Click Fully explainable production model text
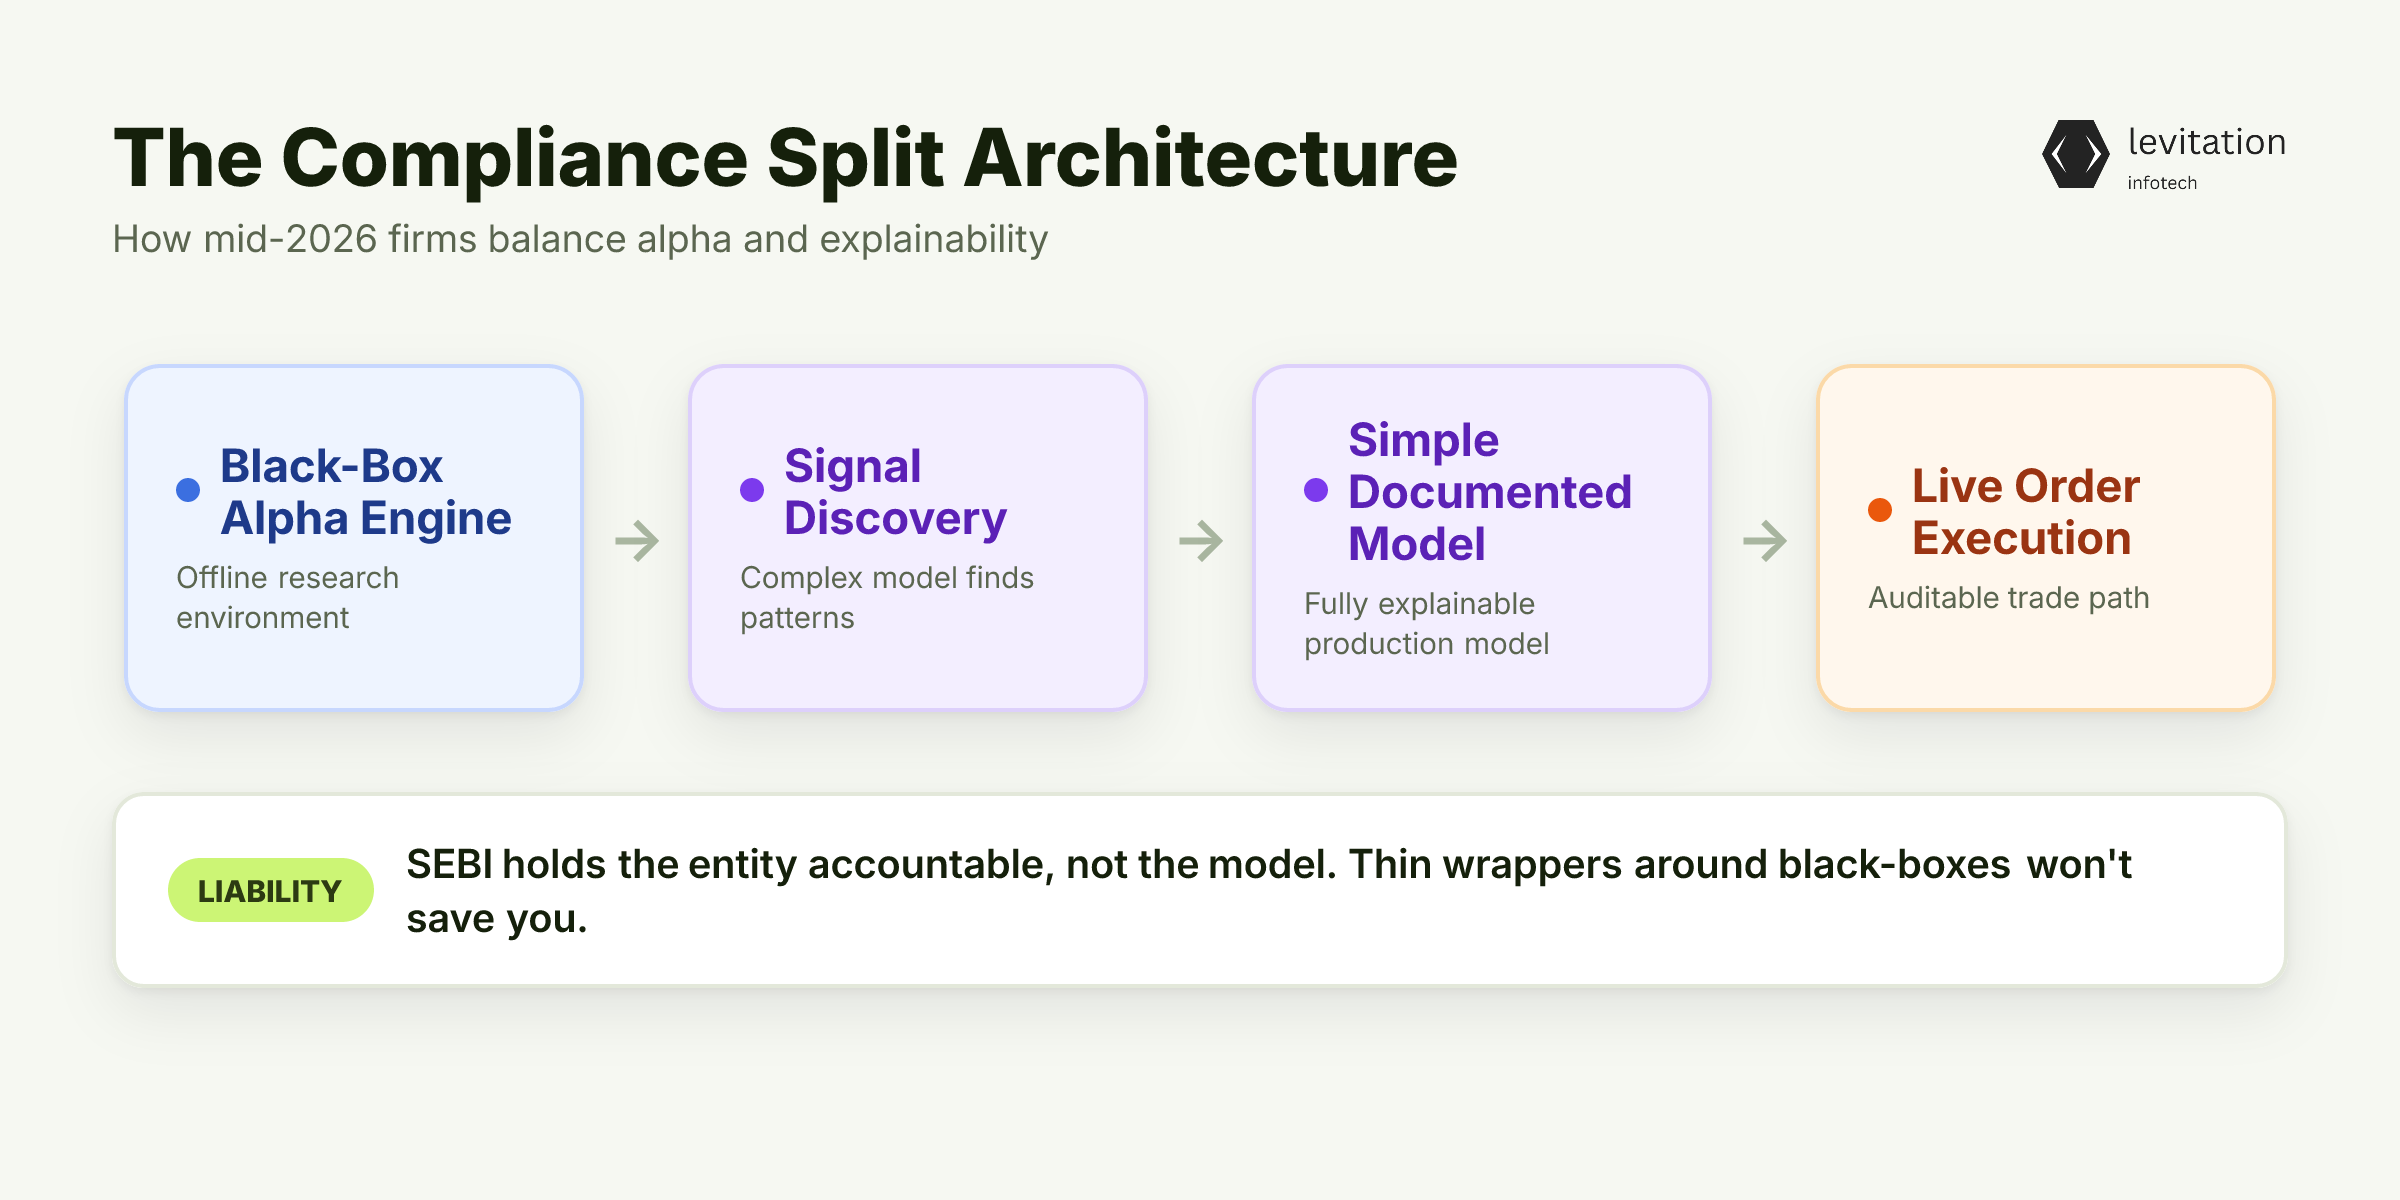 [1426, 624]
